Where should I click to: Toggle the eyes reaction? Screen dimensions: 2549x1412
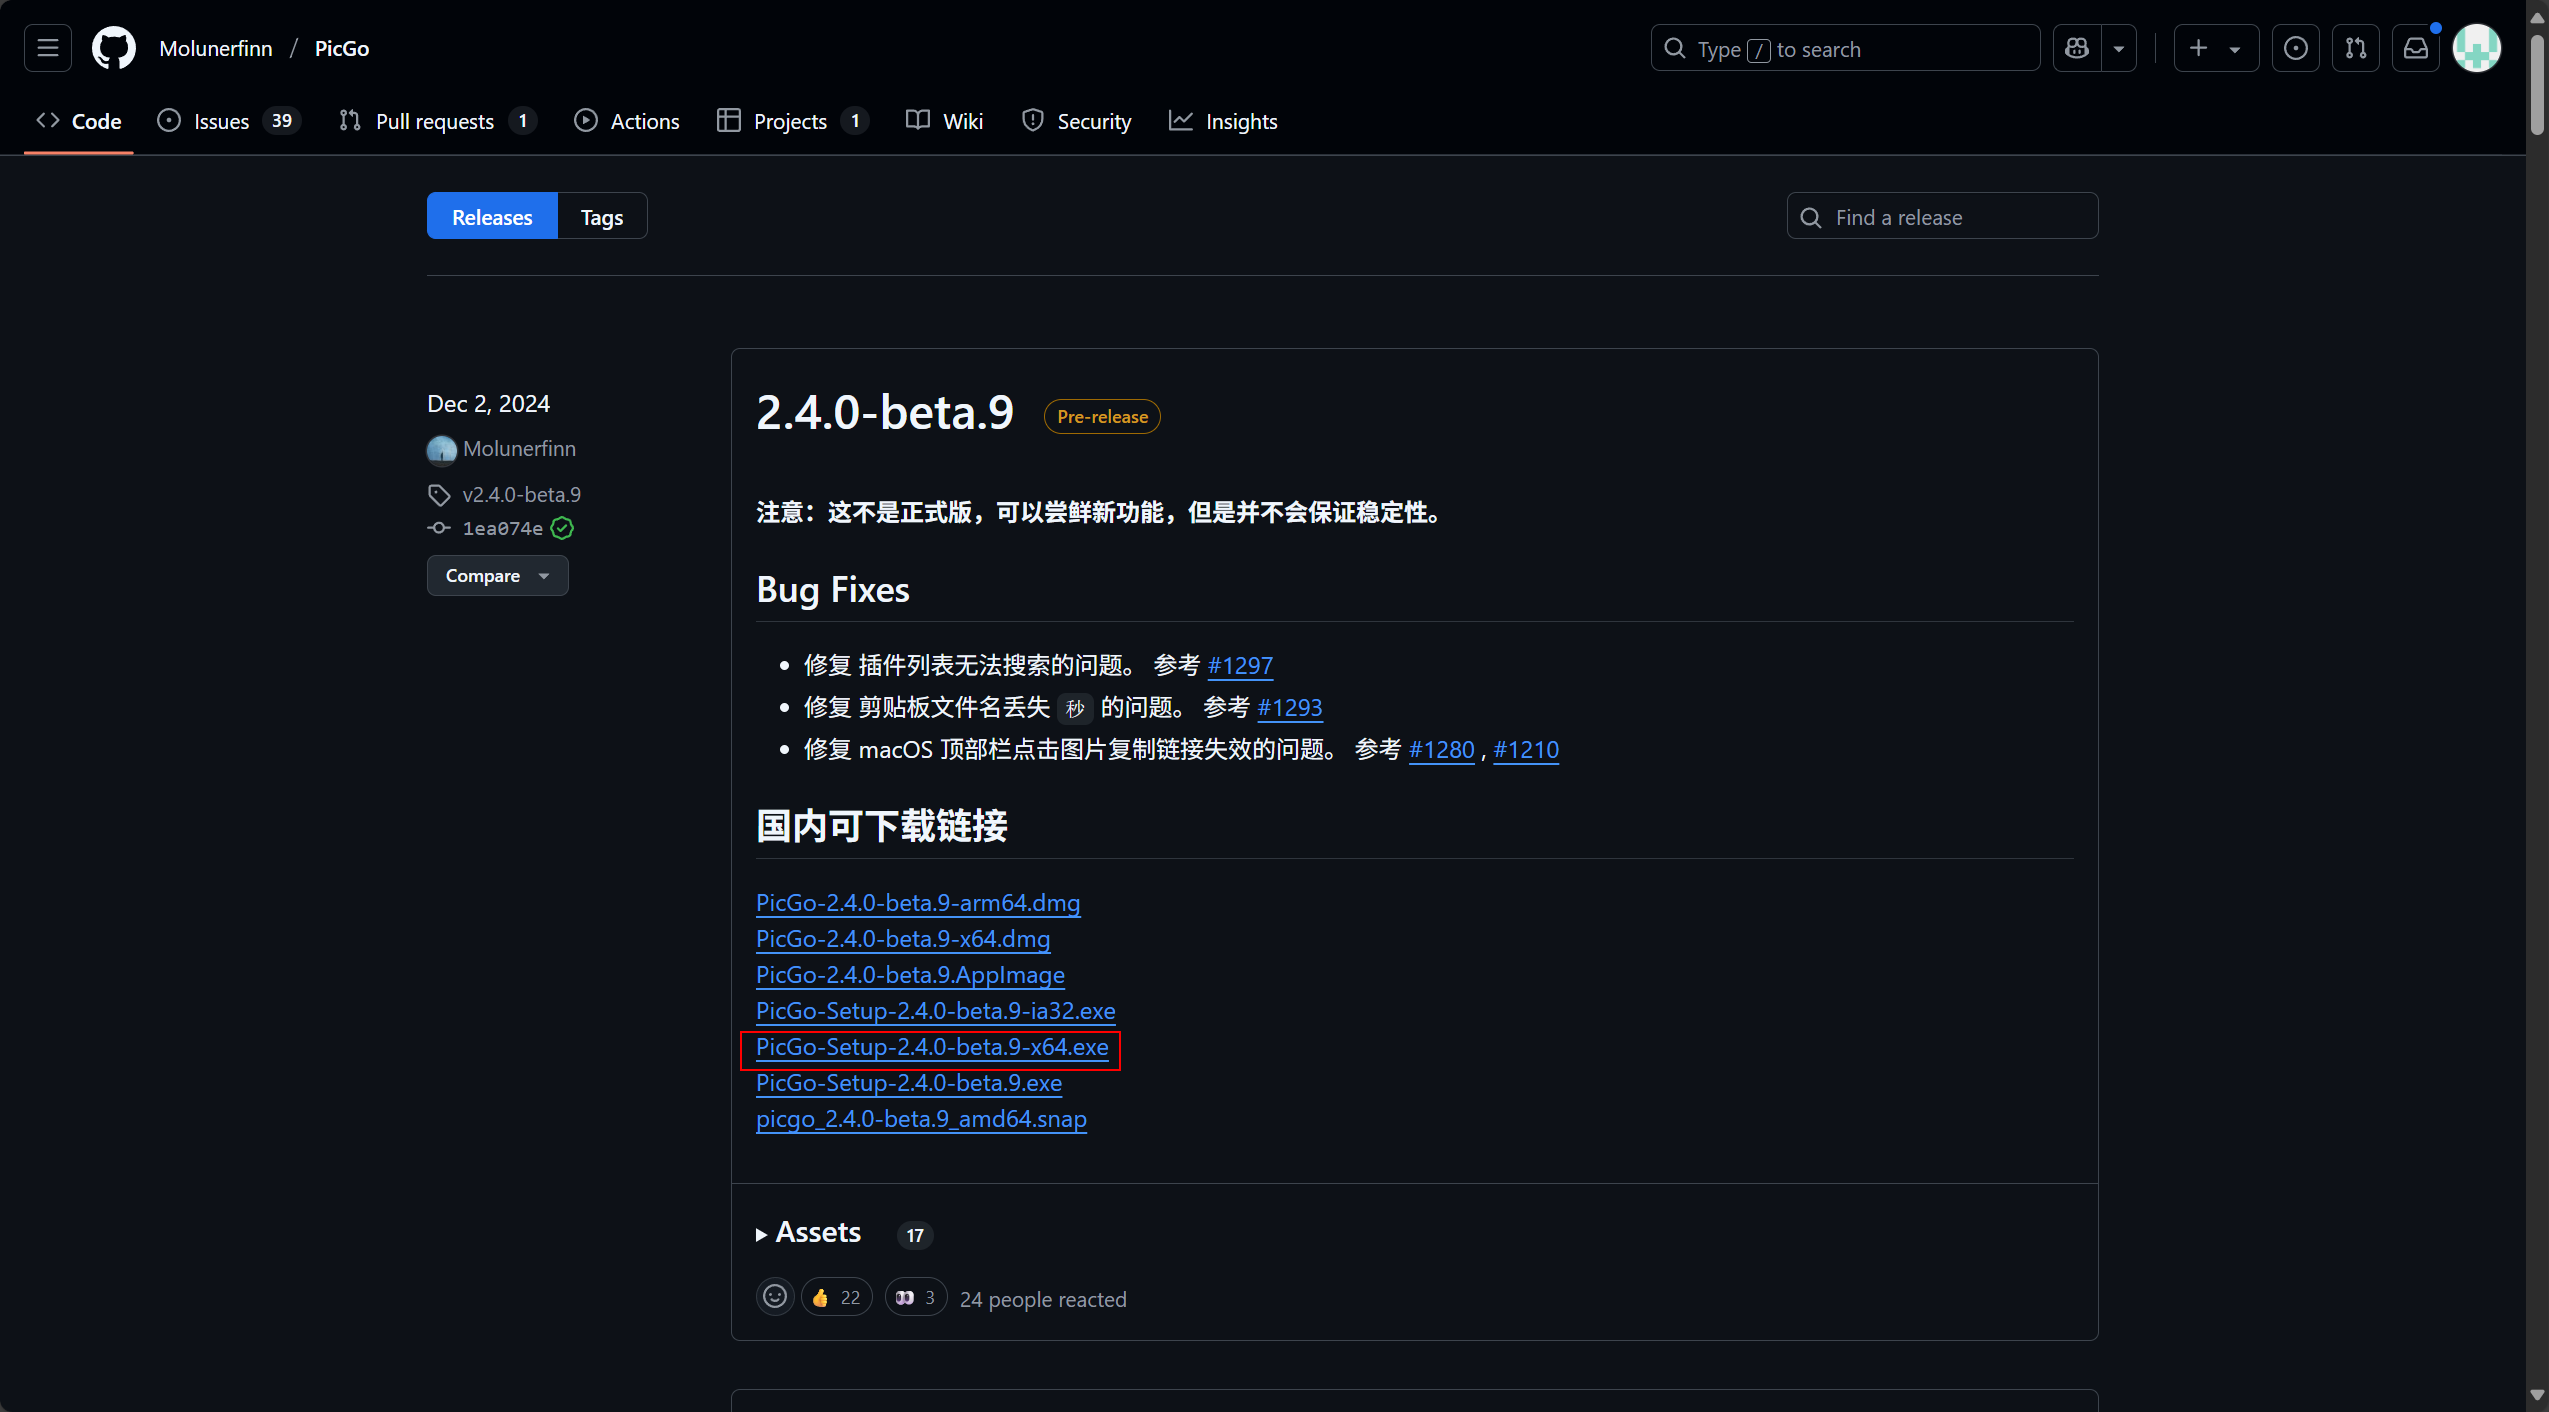(x=913, y=1296)
